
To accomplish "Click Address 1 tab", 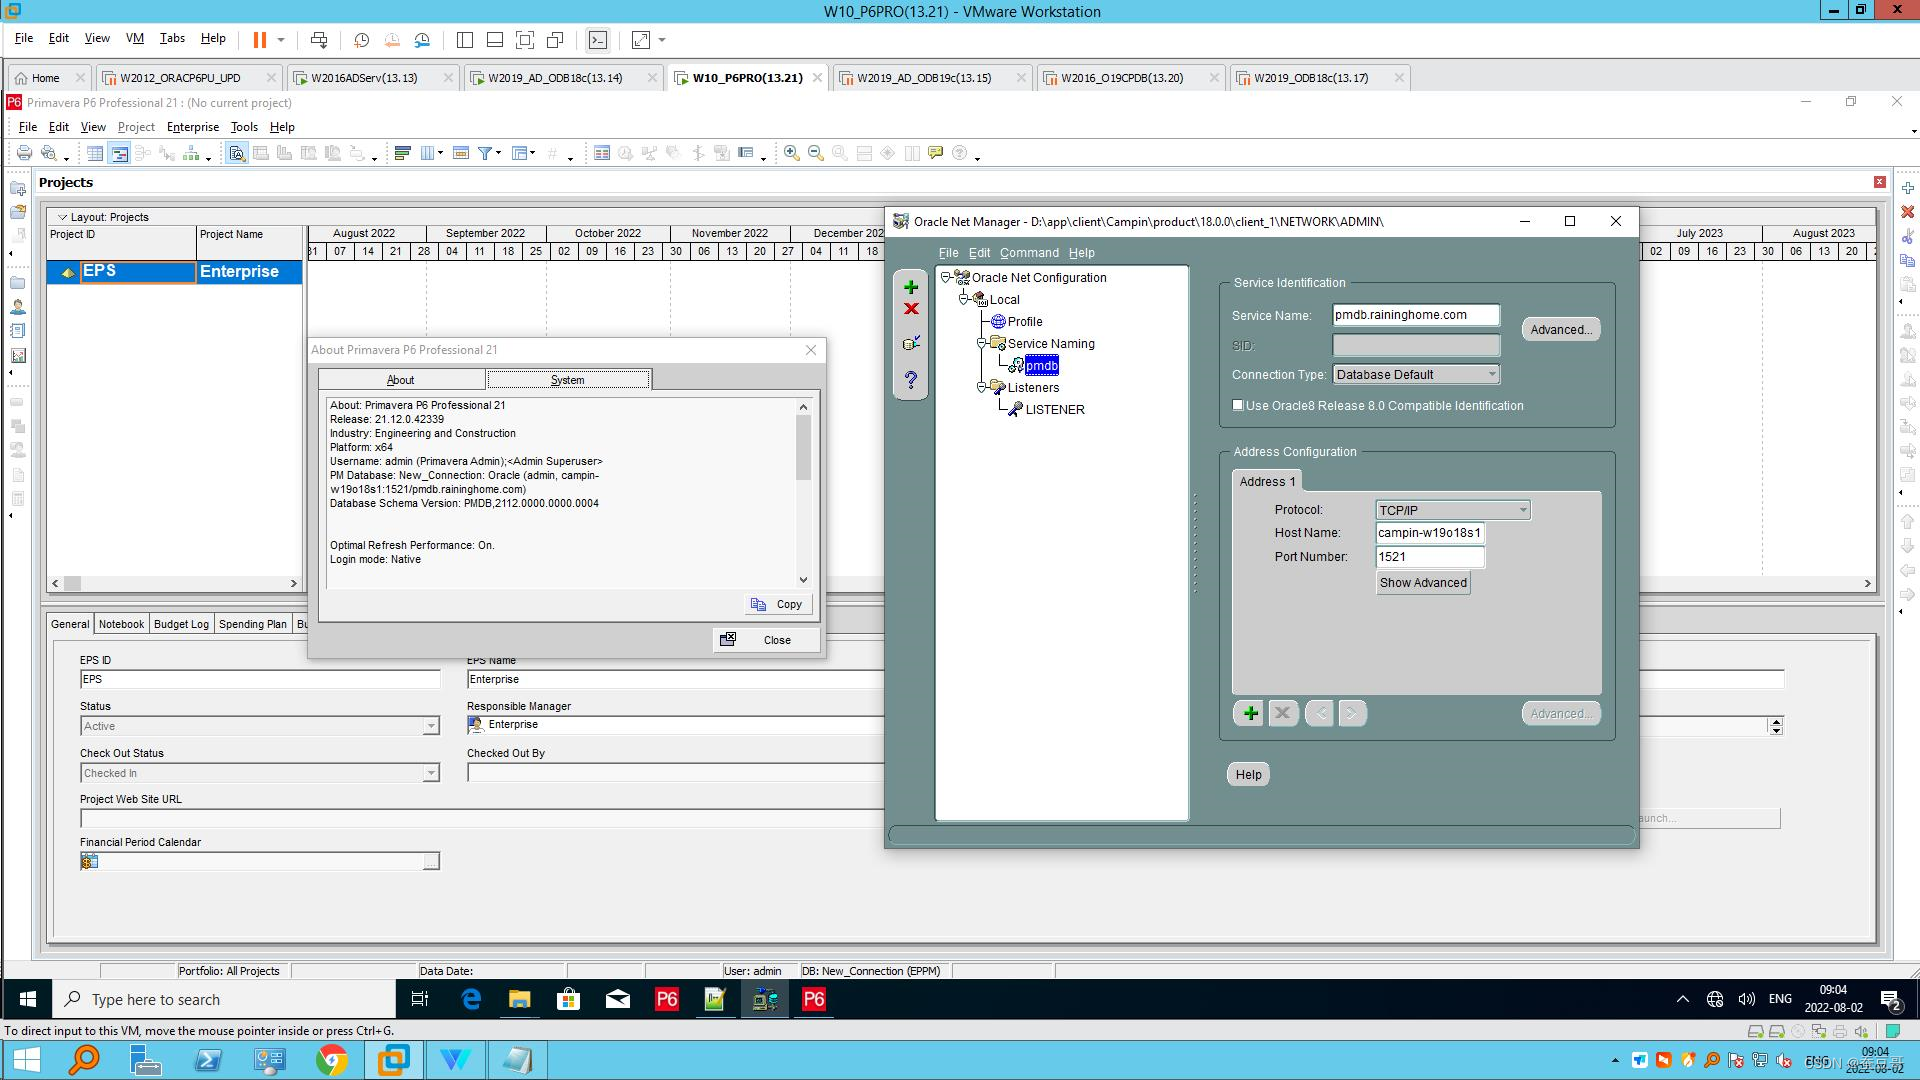I will tap(1267, 482).
